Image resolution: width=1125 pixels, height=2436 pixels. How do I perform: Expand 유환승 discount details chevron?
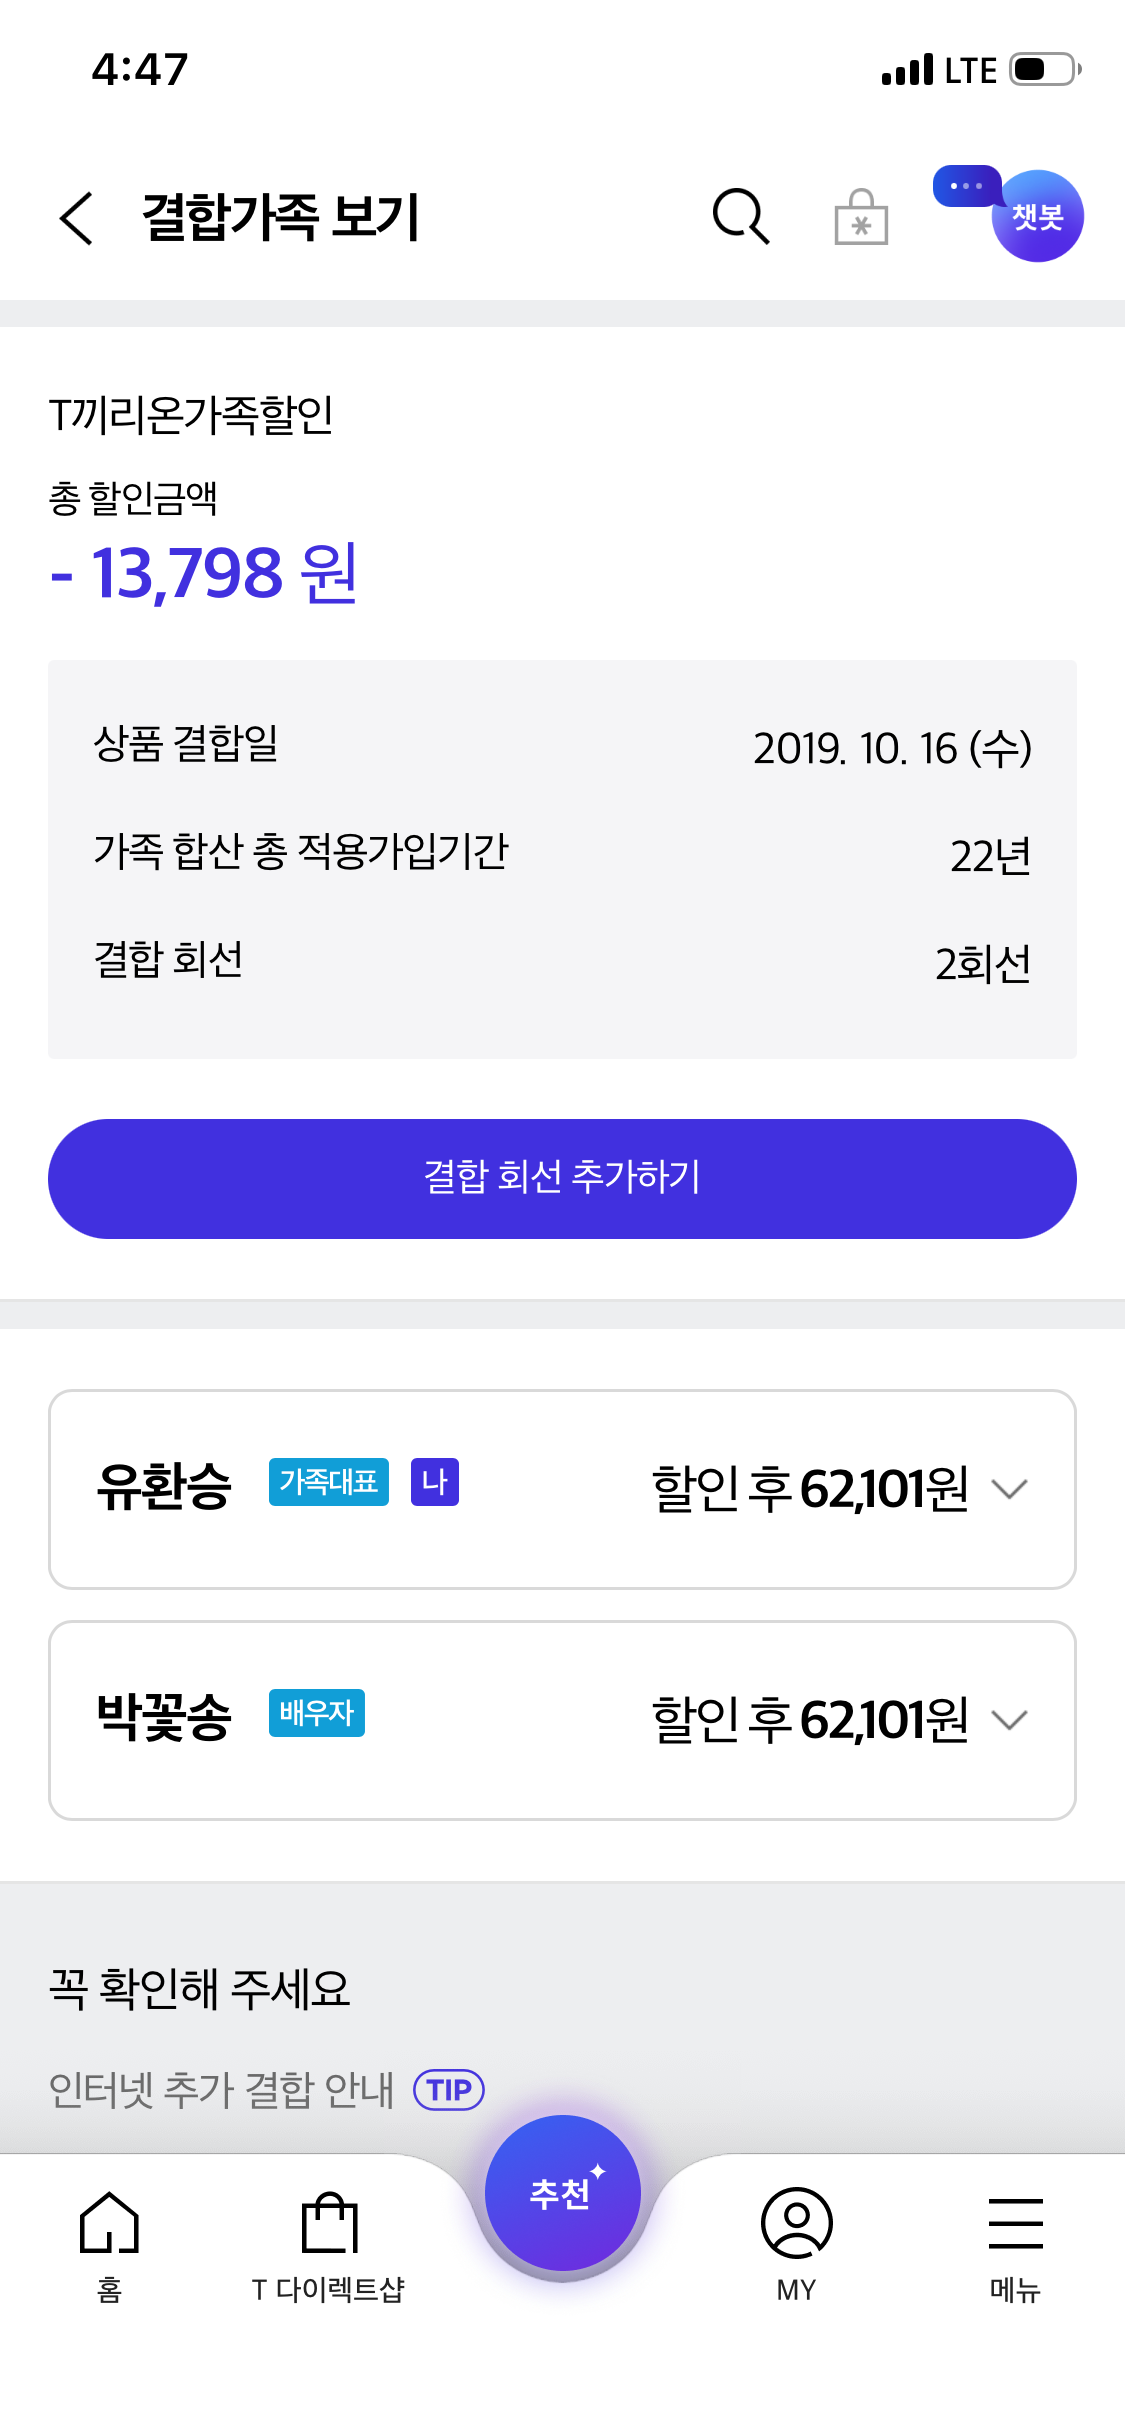tap(1009, 1489)
